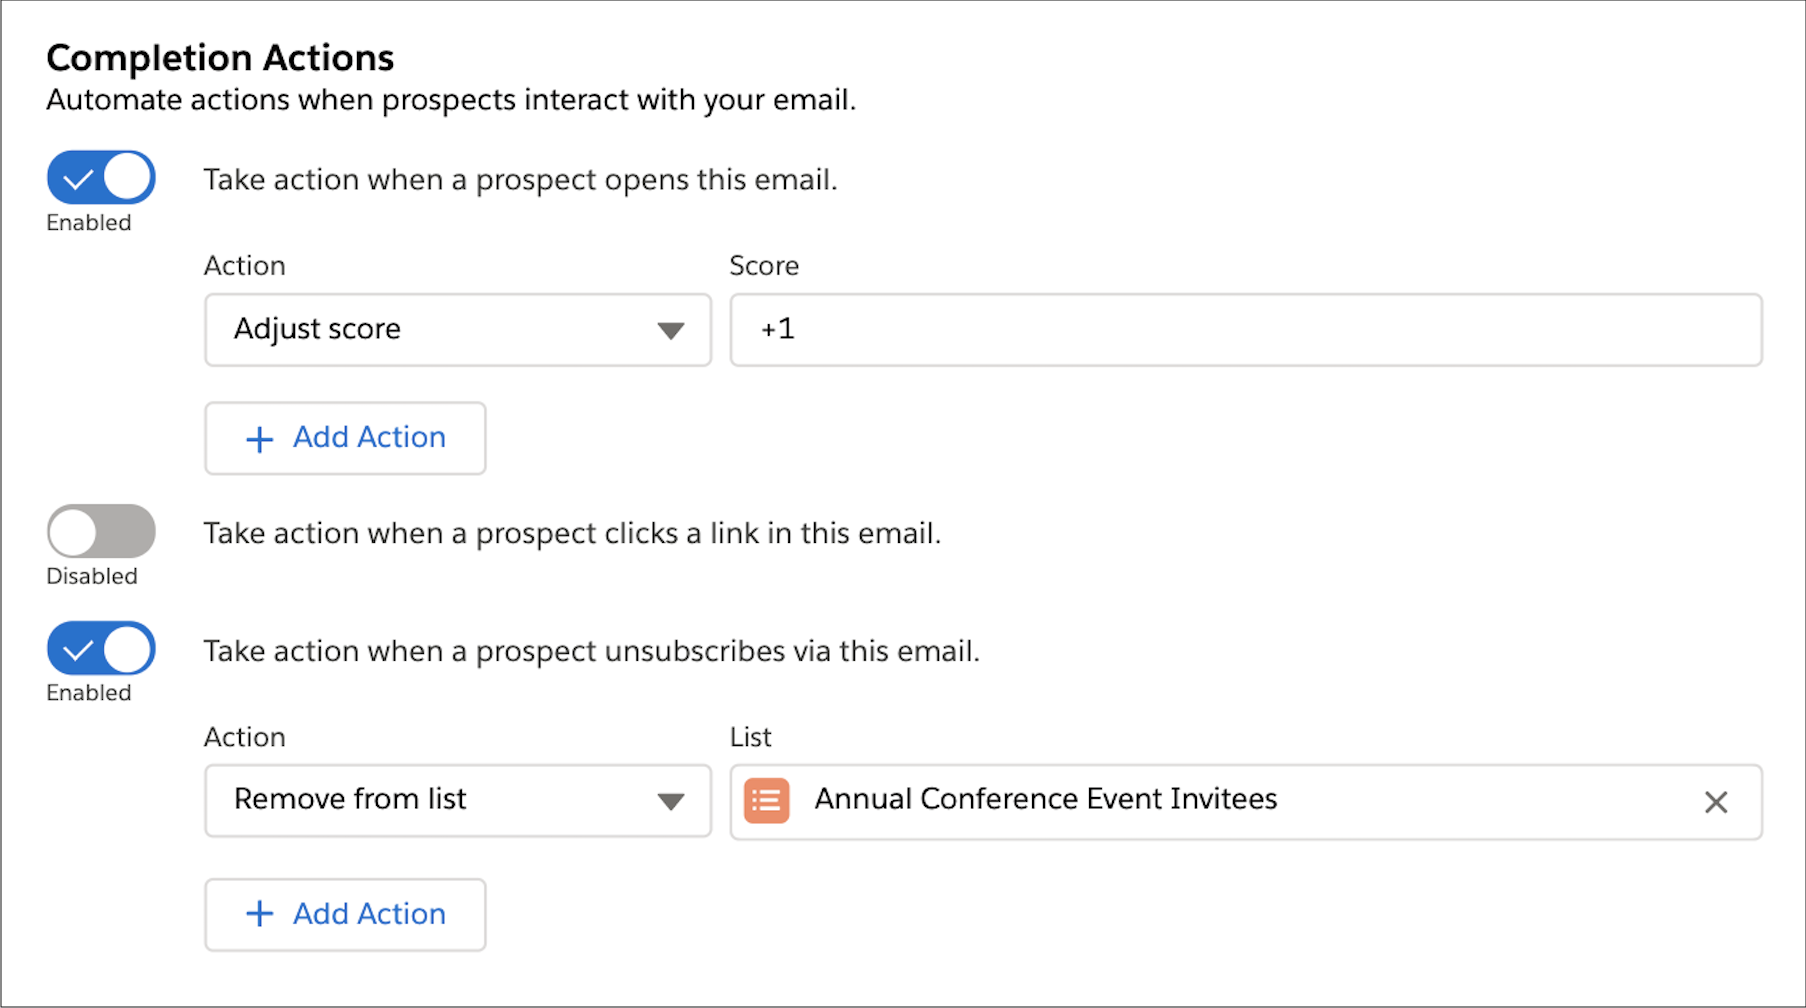Expand the Remove from list dropdown

click(458, 801)
